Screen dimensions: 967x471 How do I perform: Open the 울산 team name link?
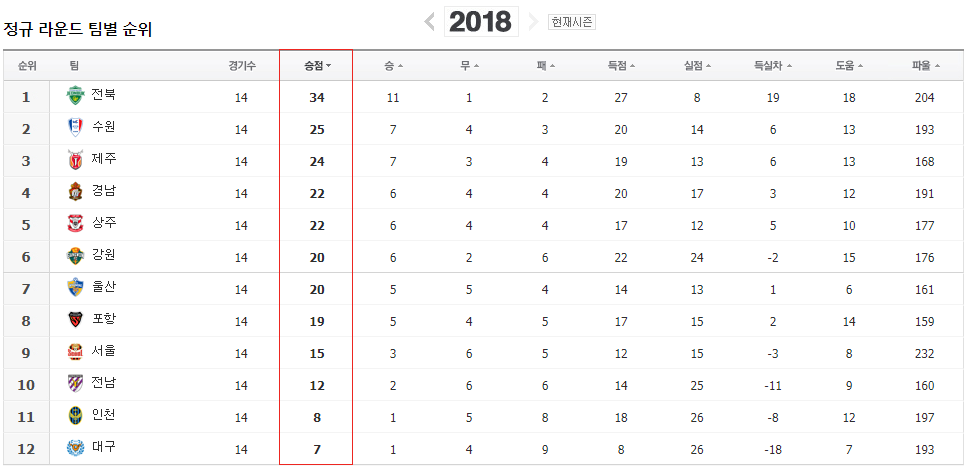(103, 287)
